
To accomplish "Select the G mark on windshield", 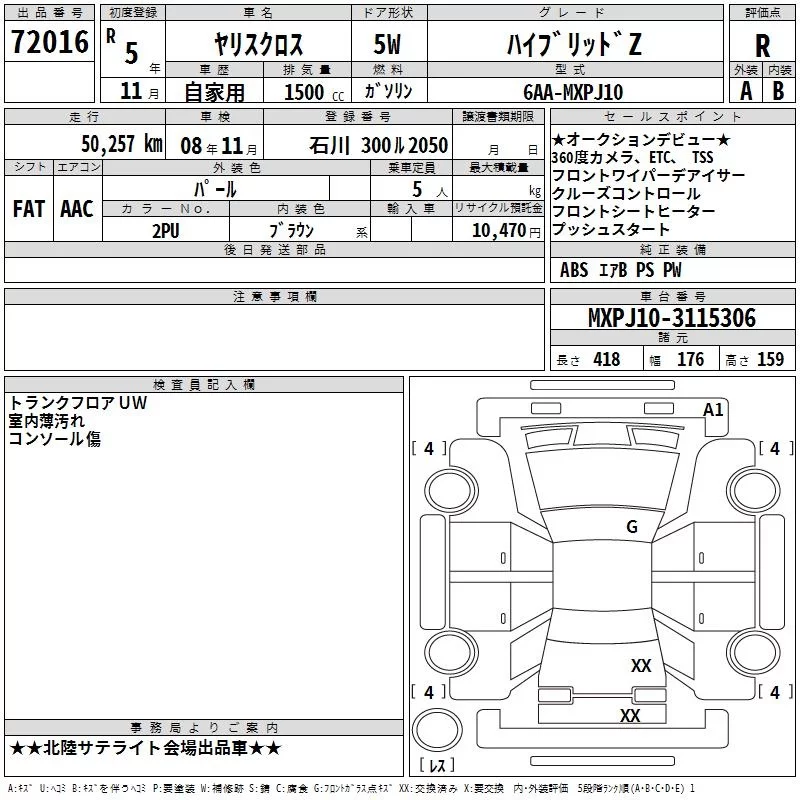I will tap(632, 526).
